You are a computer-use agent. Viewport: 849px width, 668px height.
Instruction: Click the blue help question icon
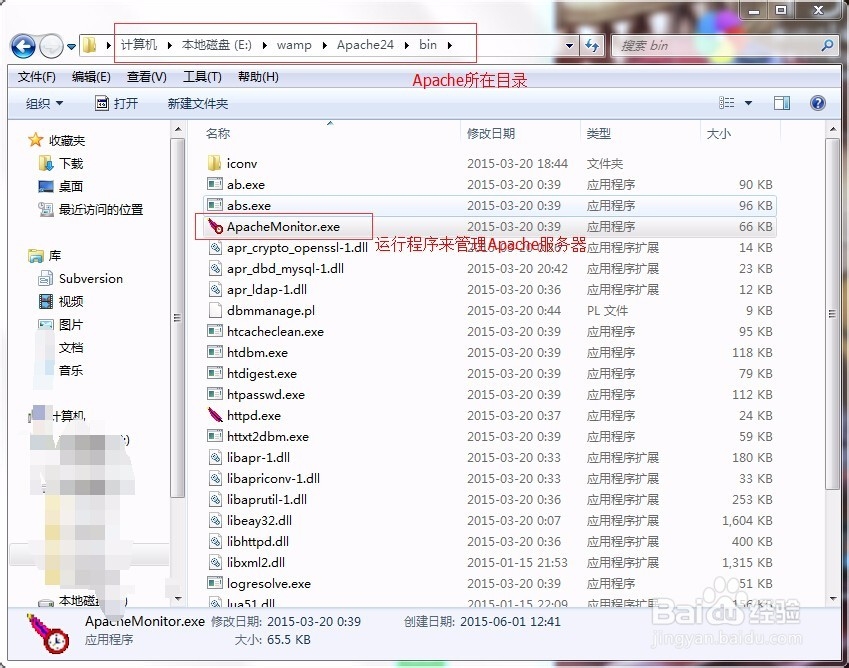tap(818, 103)
